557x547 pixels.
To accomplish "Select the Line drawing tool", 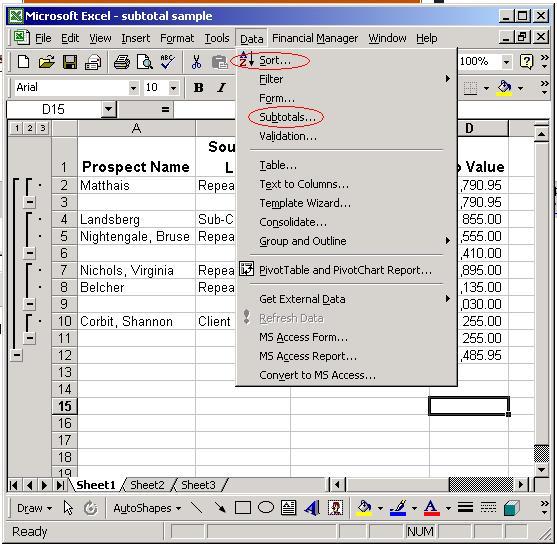I will (x=196, y=508).
